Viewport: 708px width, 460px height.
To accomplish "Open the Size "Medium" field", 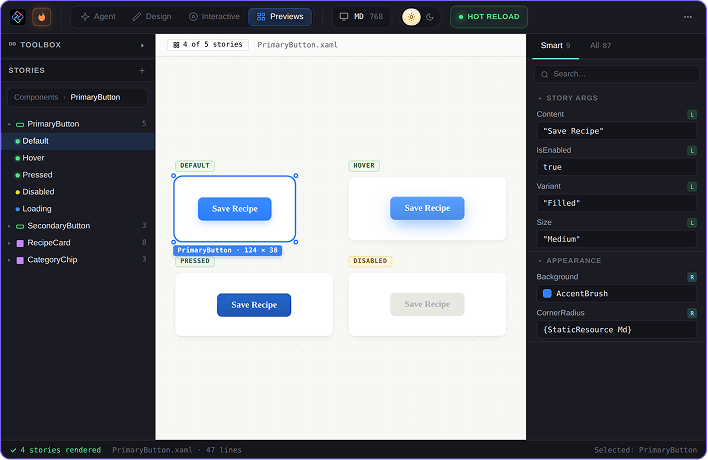I will pos(616,239).
